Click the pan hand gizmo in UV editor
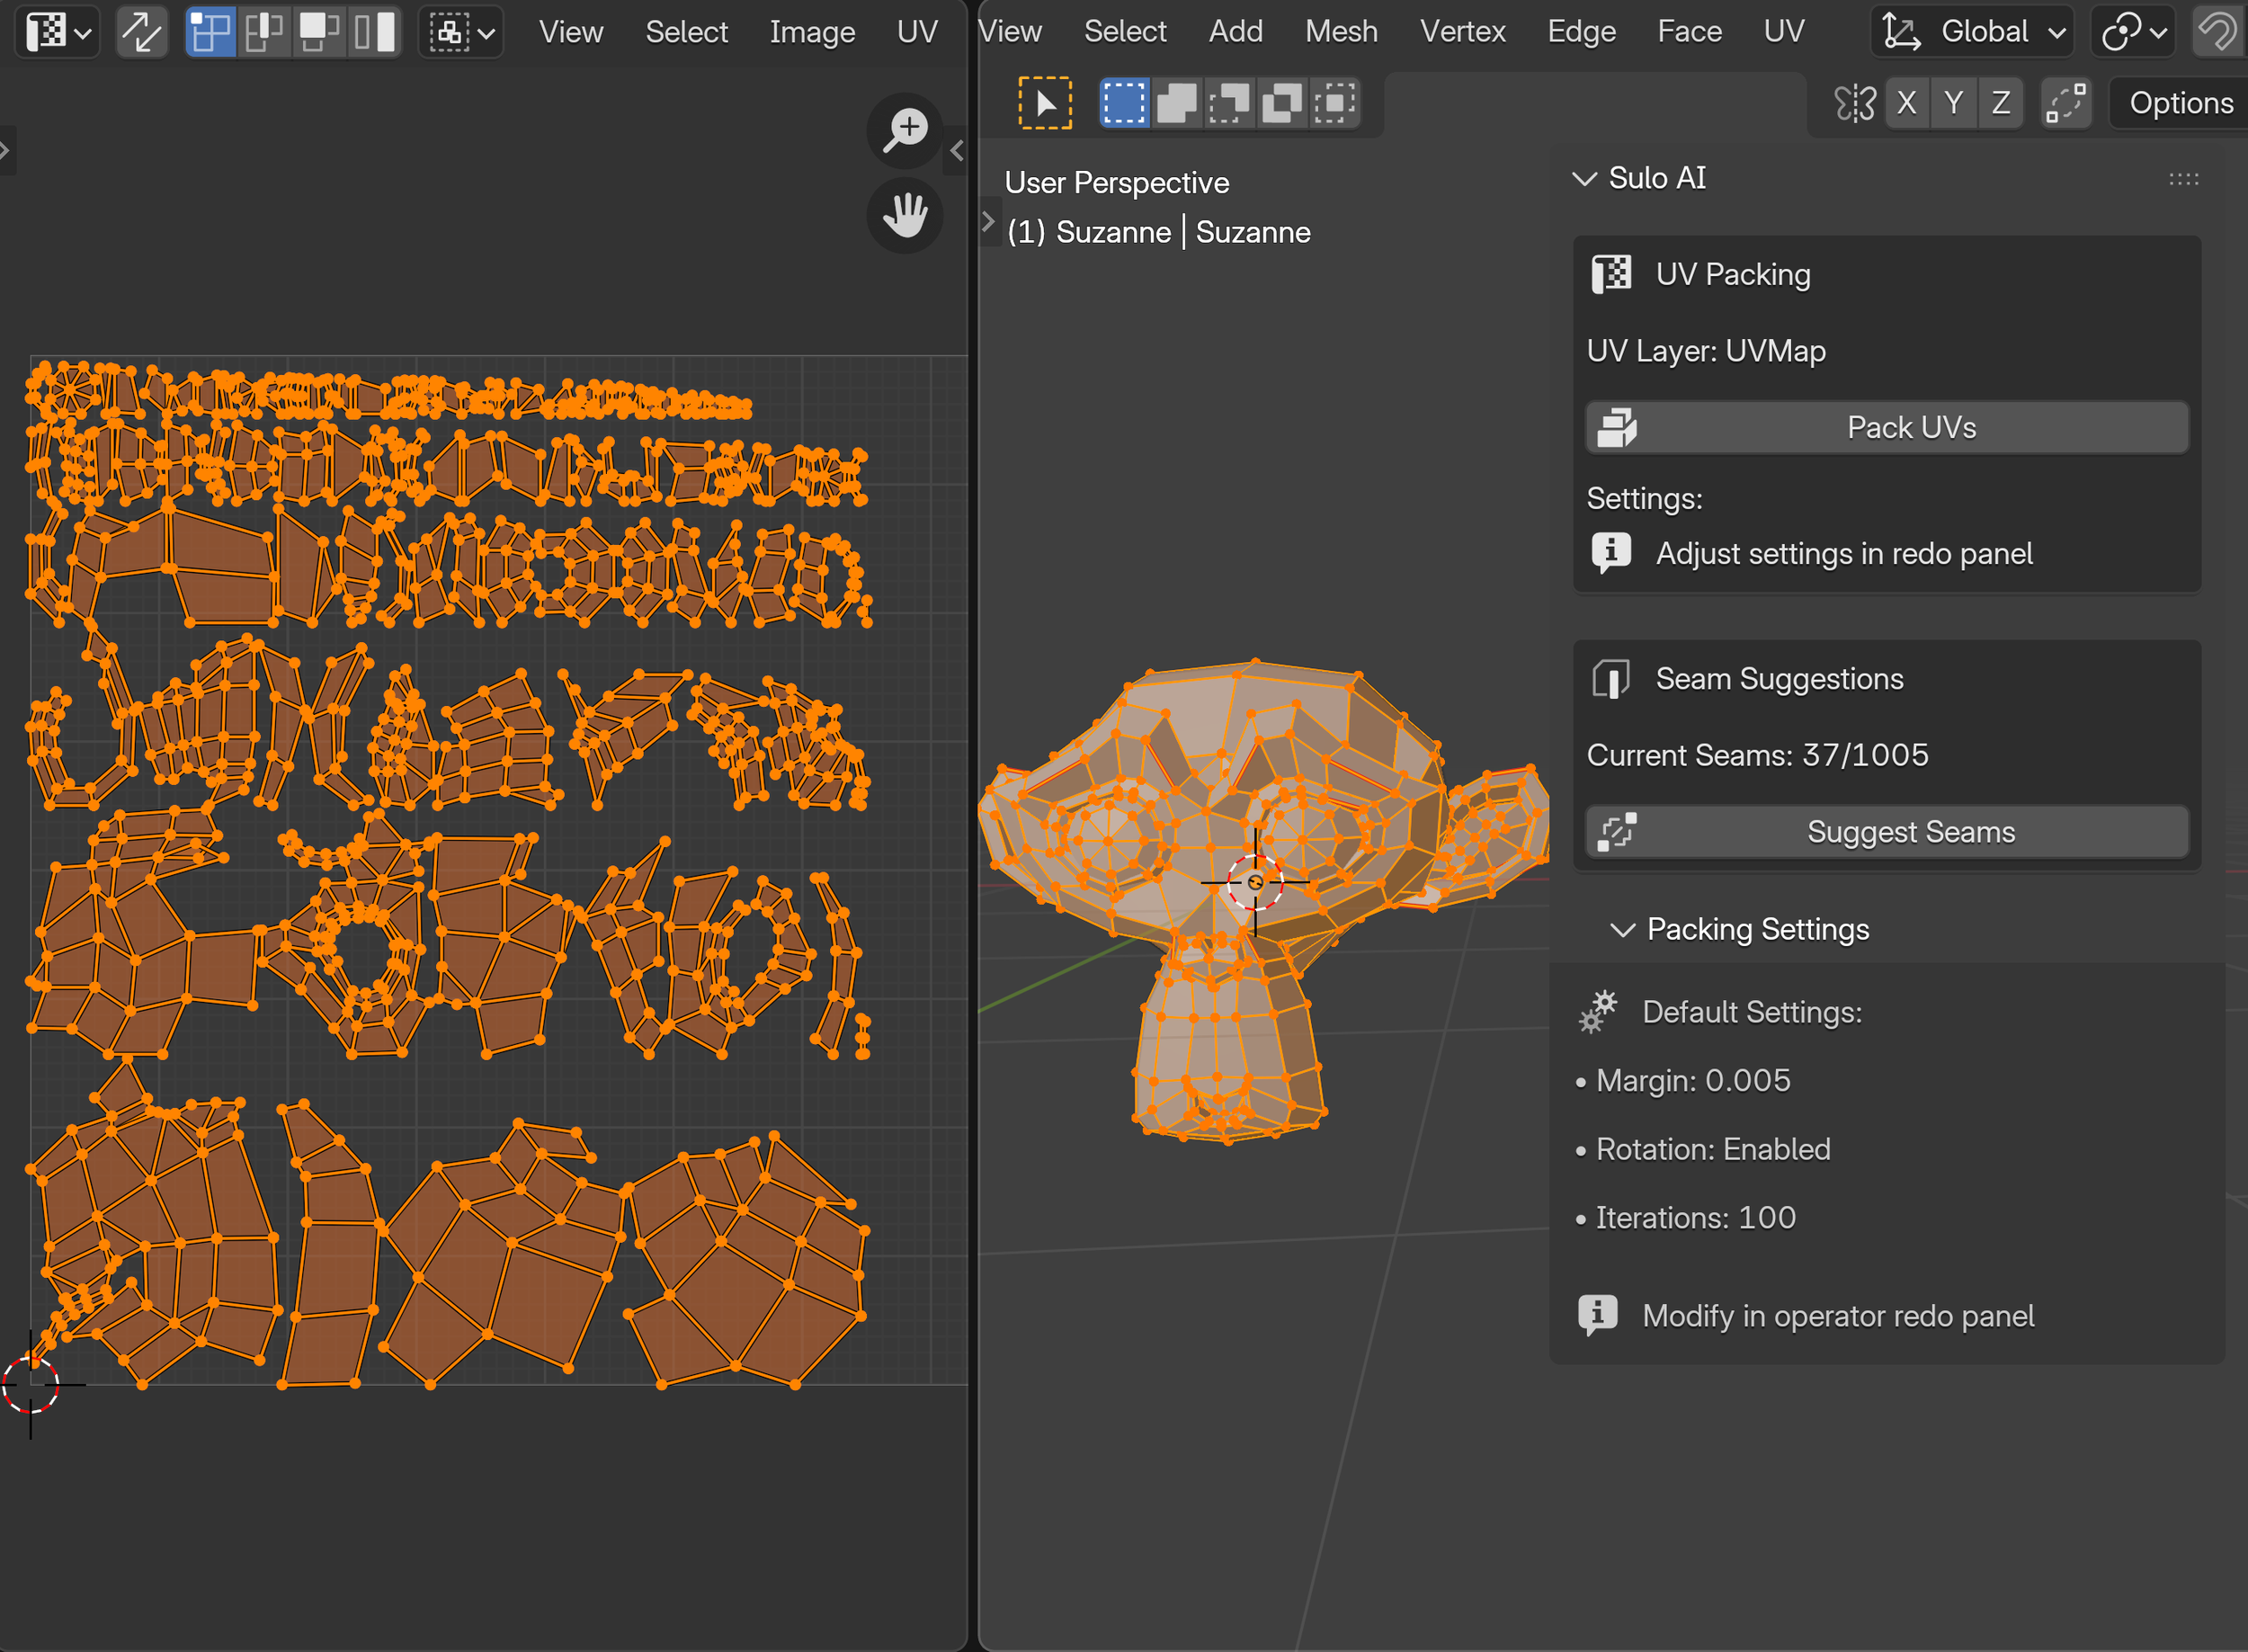The width and height of the screenshot is (2248, 1652). point(905,215)
